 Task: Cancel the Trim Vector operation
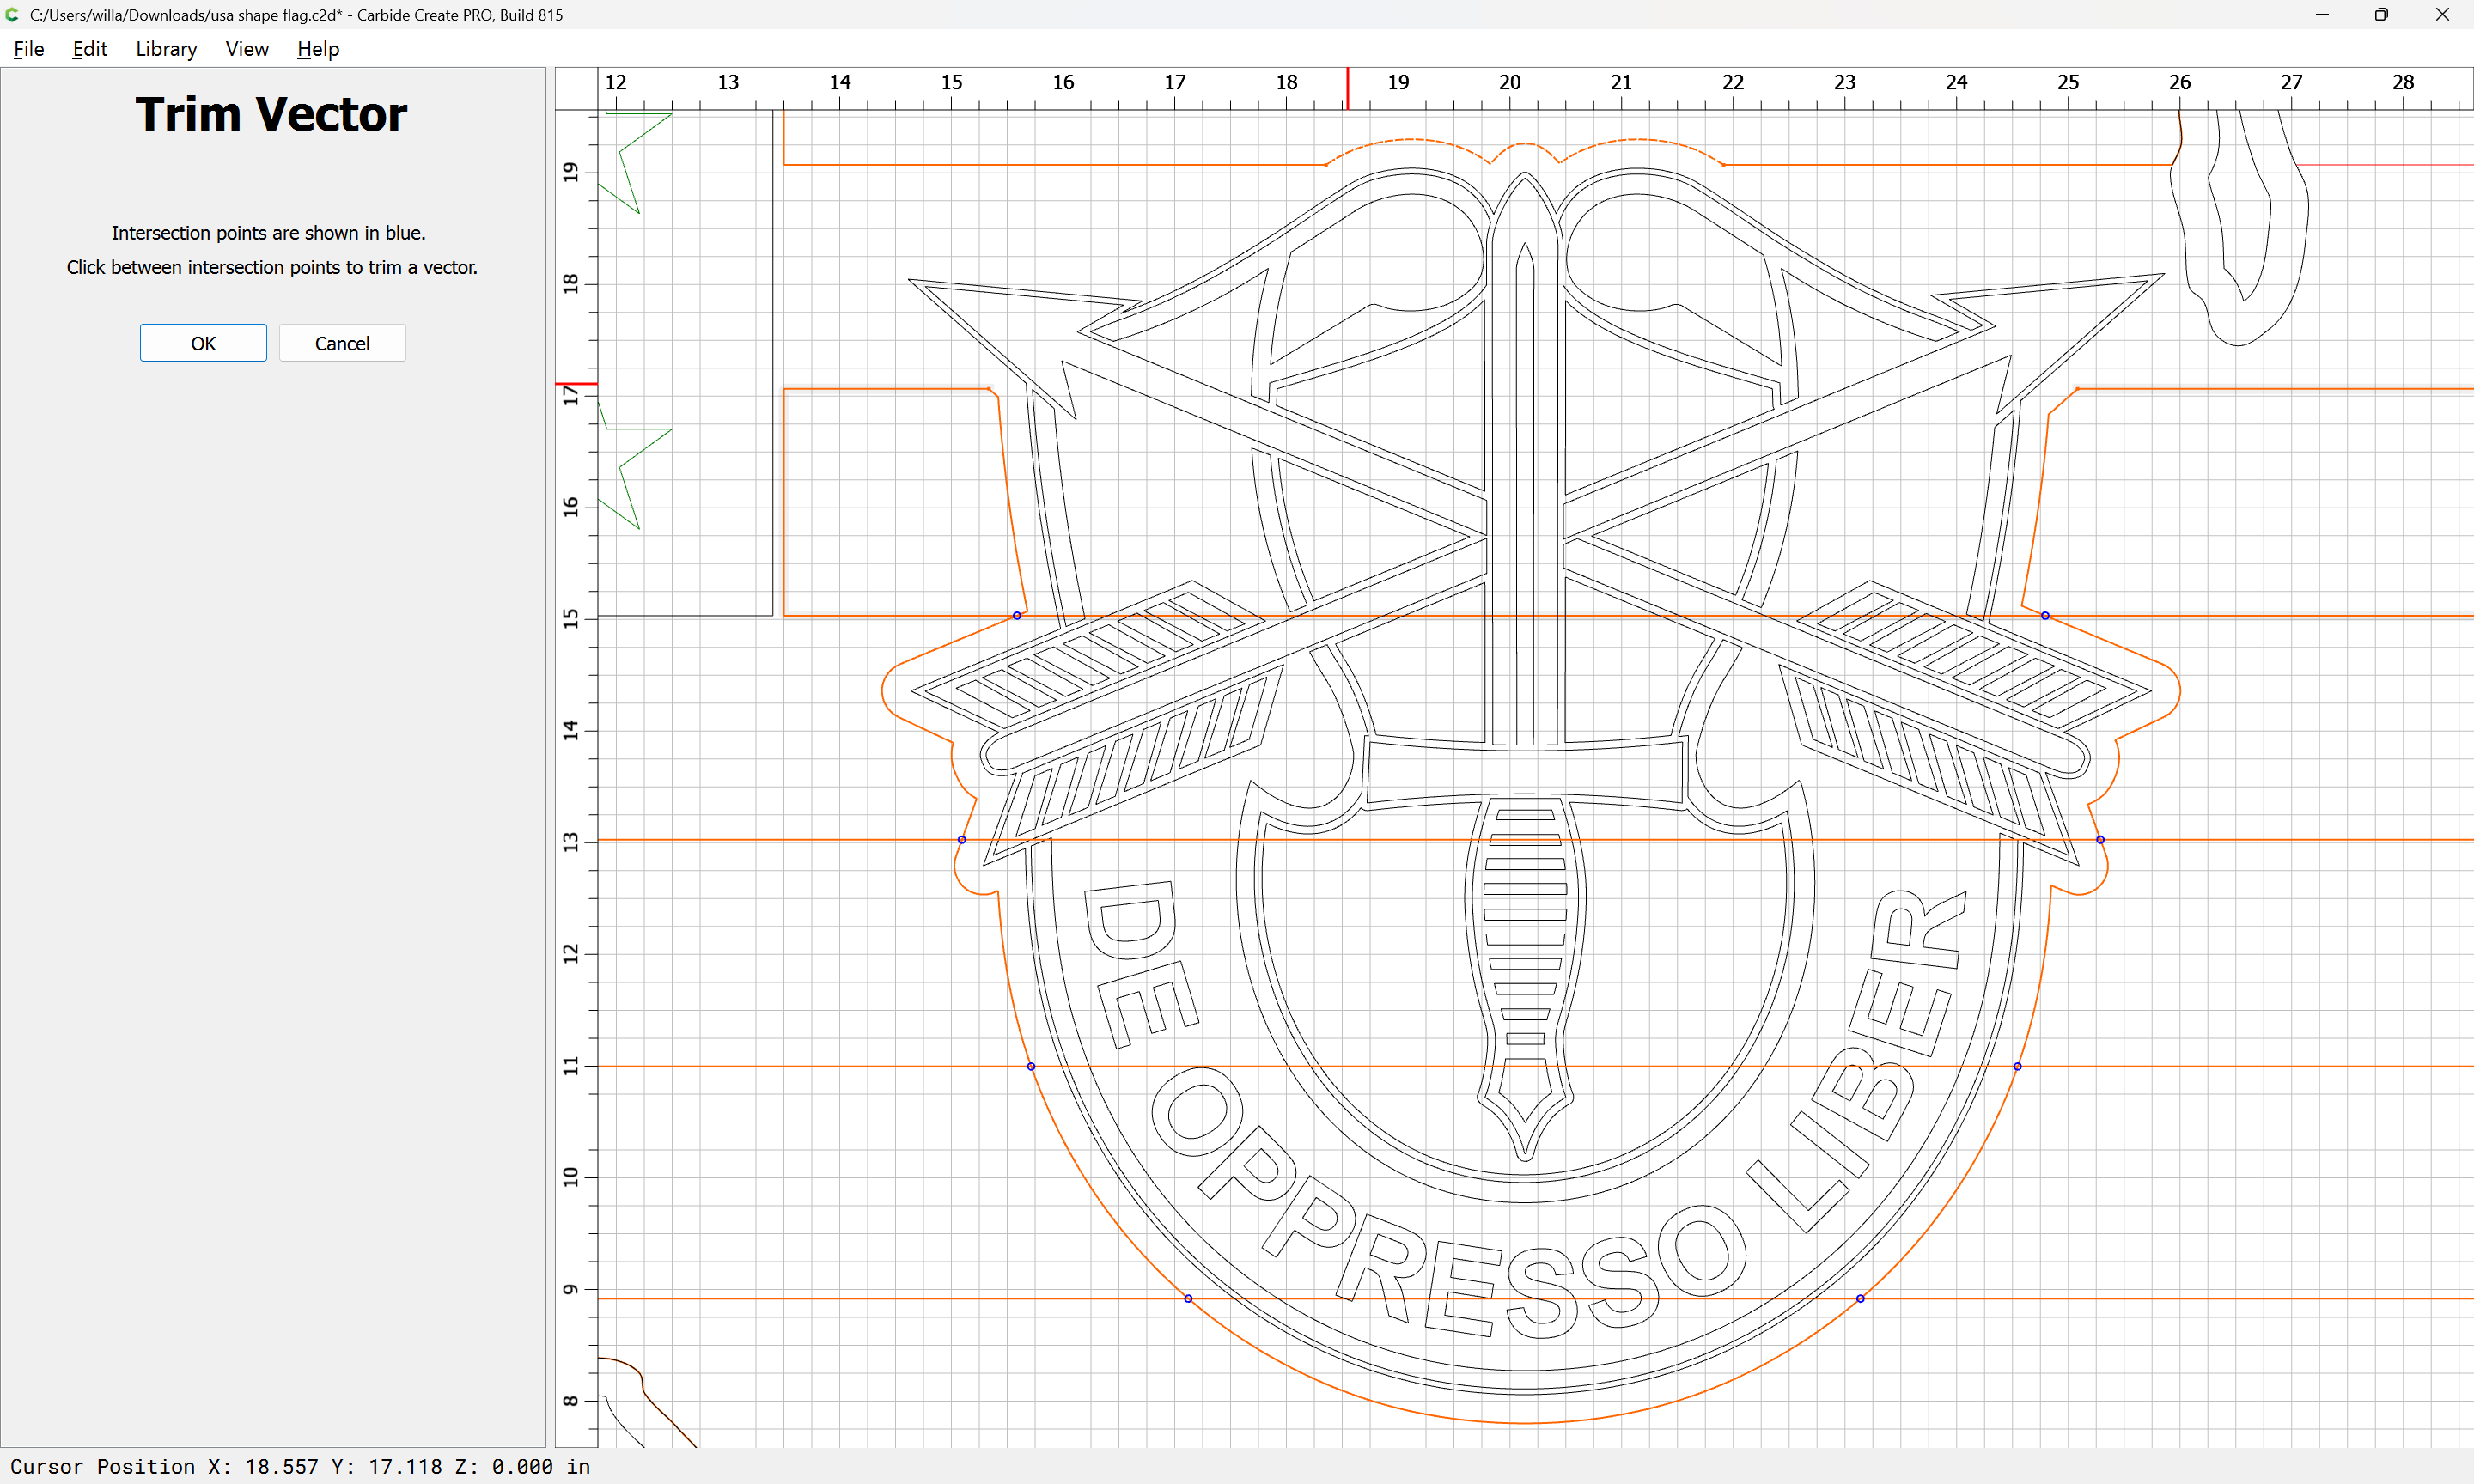(342, 343)
